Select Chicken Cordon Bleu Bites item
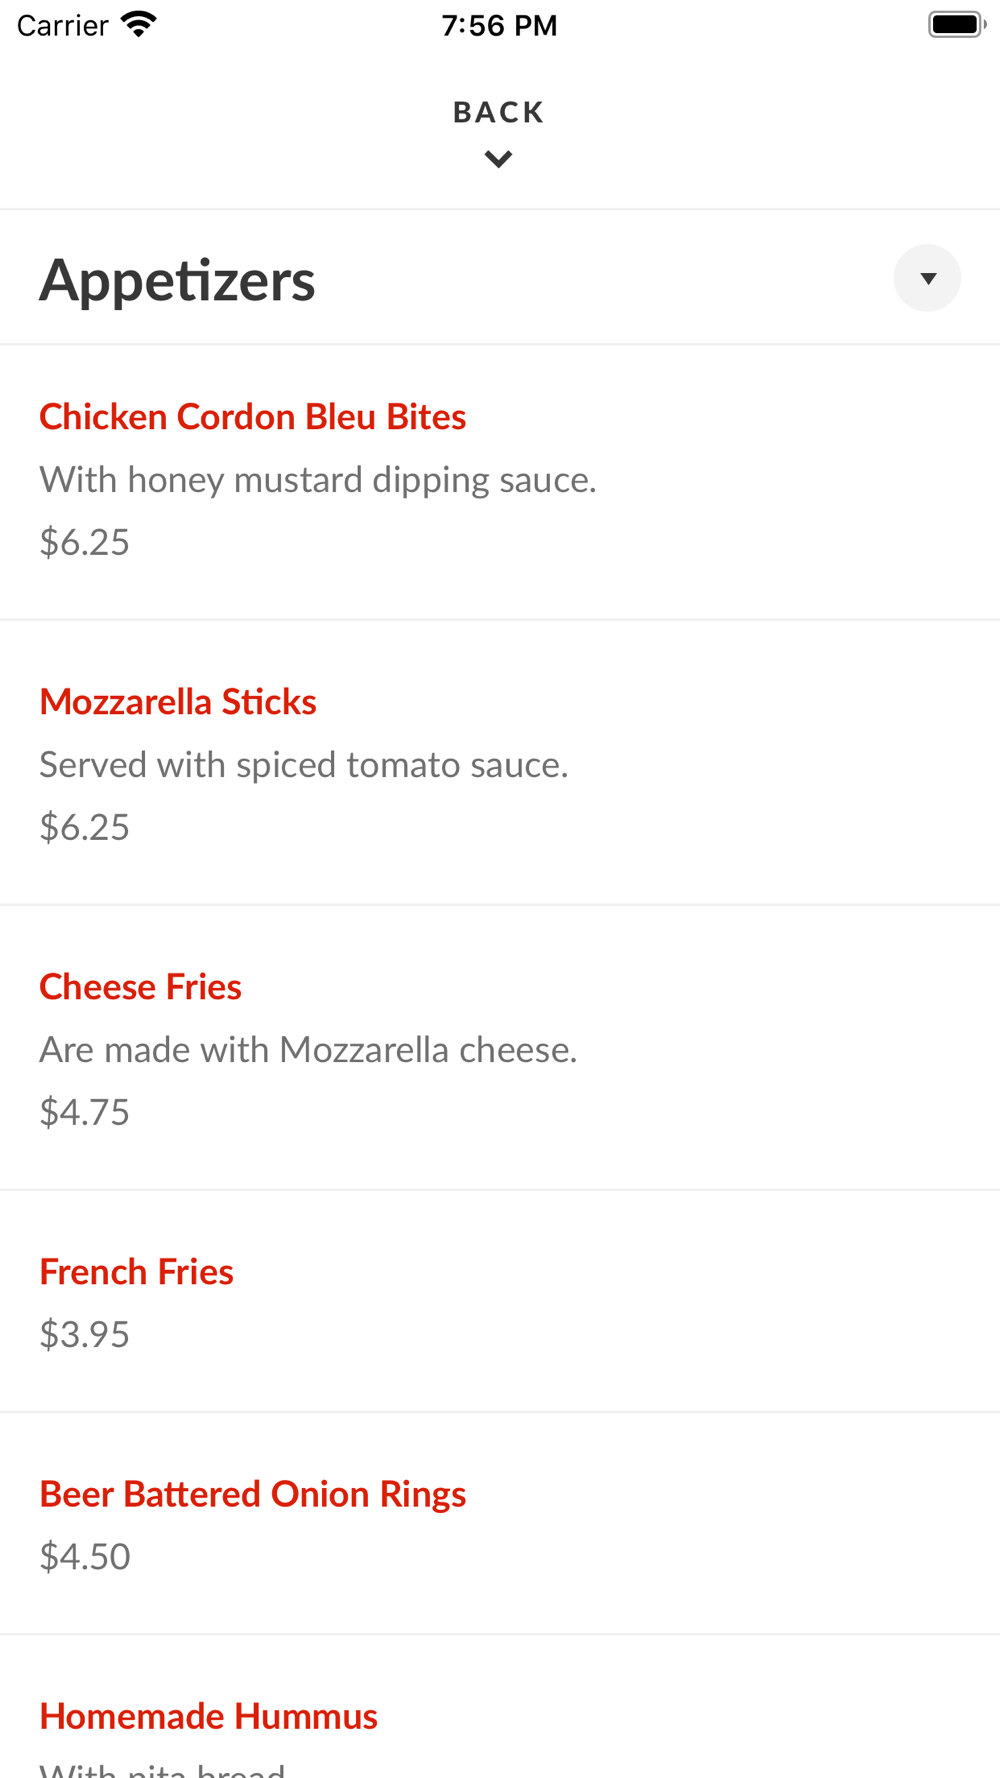 pyautogui.click(x=252, y=417)
